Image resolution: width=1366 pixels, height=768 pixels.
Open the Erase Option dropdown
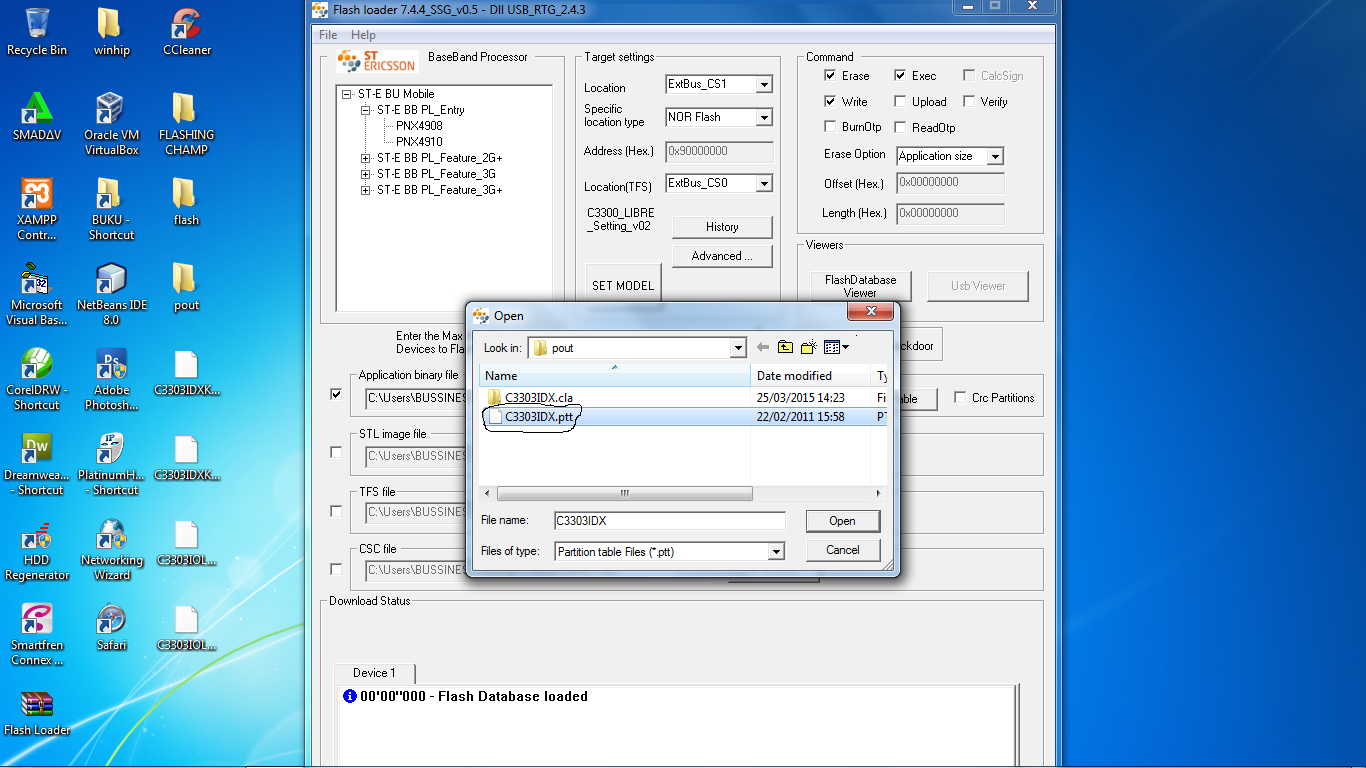pyautogui.click(x=994, y=157)
